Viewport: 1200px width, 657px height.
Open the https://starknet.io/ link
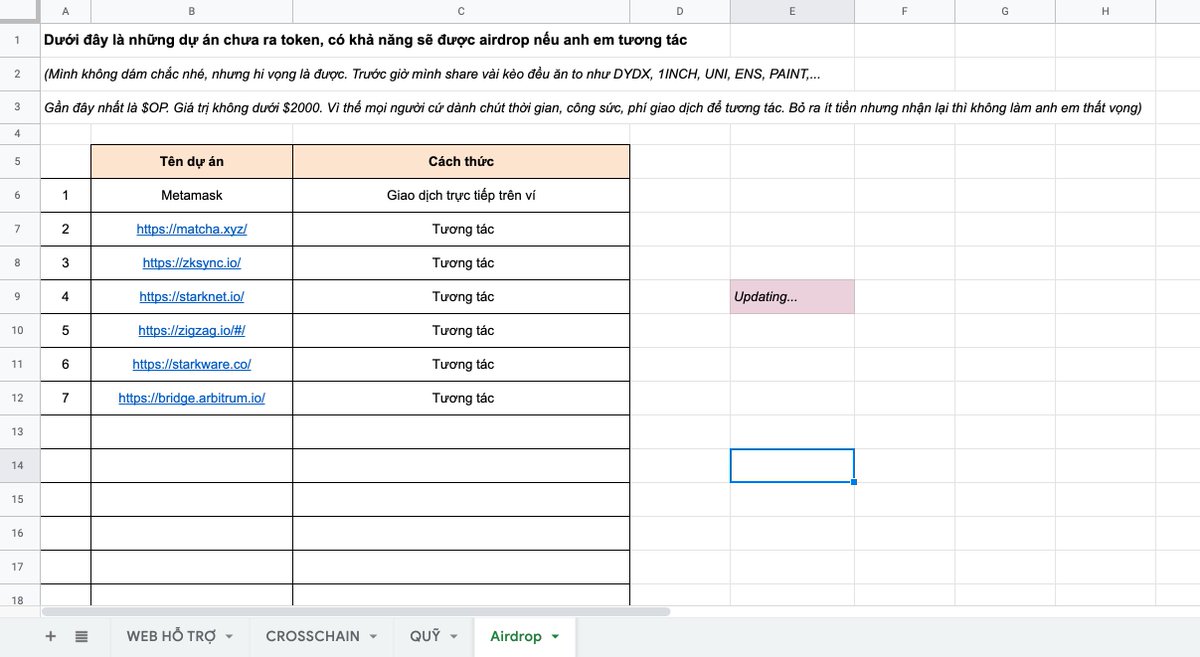coord(192,297)
